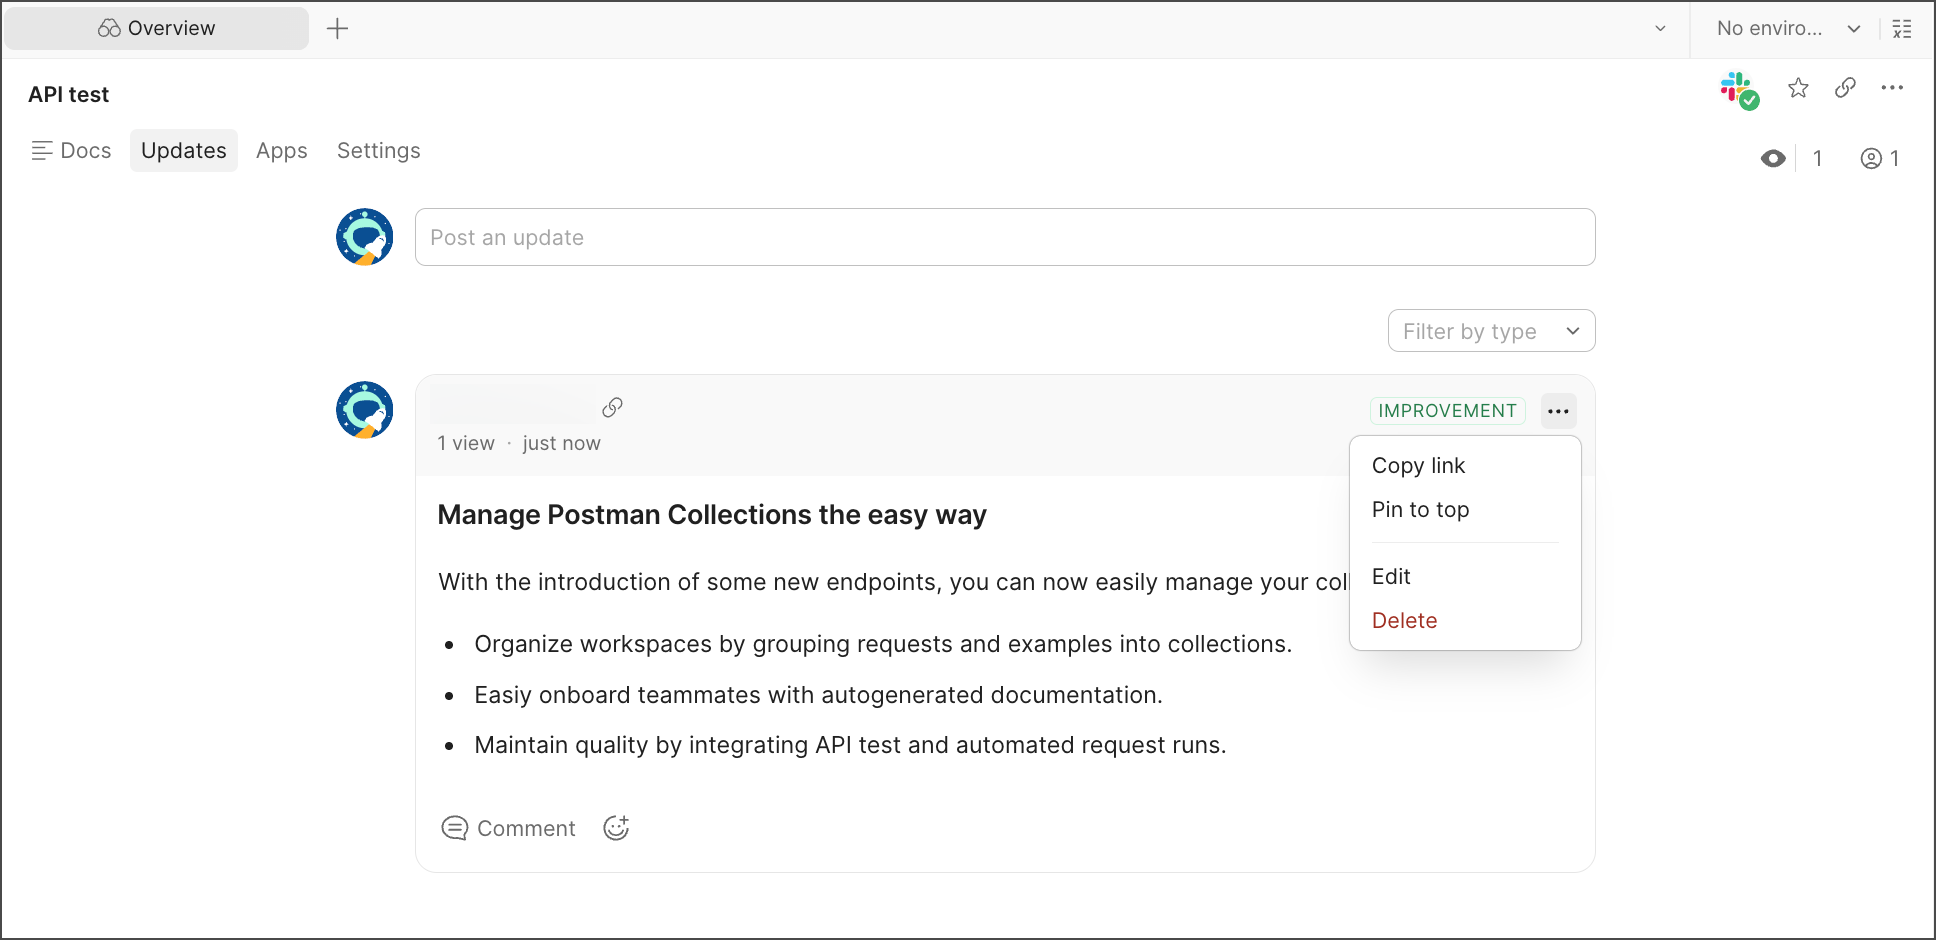This screenshot has height=940, width=1936.
Task: Open the environment variables quick-look icon
Action: [x=1902, y=29]
